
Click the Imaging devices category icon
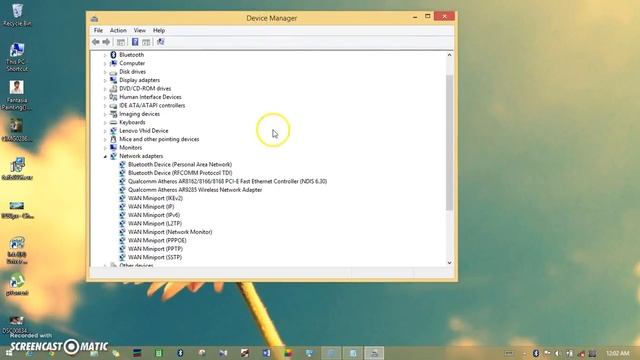point(113,114)
